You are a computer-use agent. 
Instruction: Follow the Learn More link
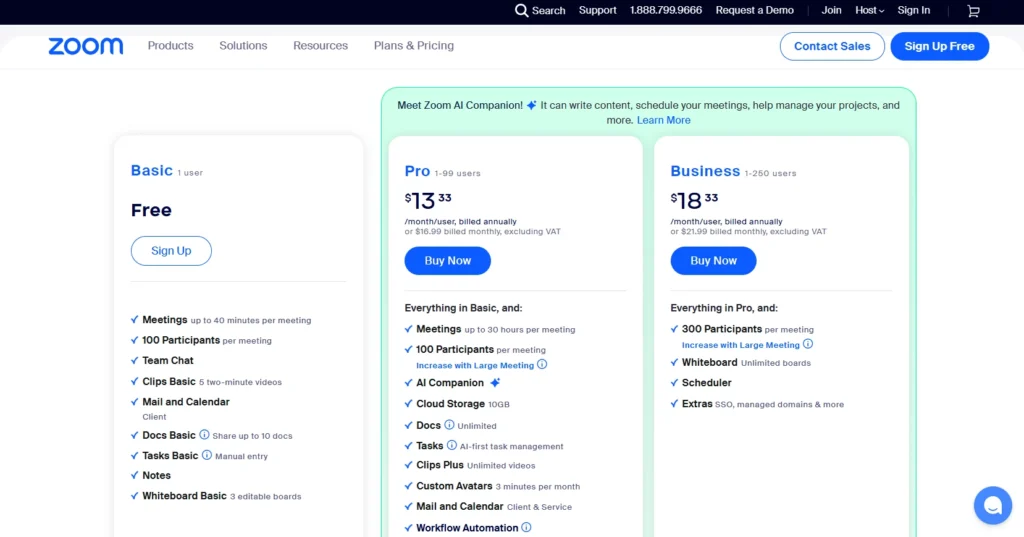click(x=663, y=120)
